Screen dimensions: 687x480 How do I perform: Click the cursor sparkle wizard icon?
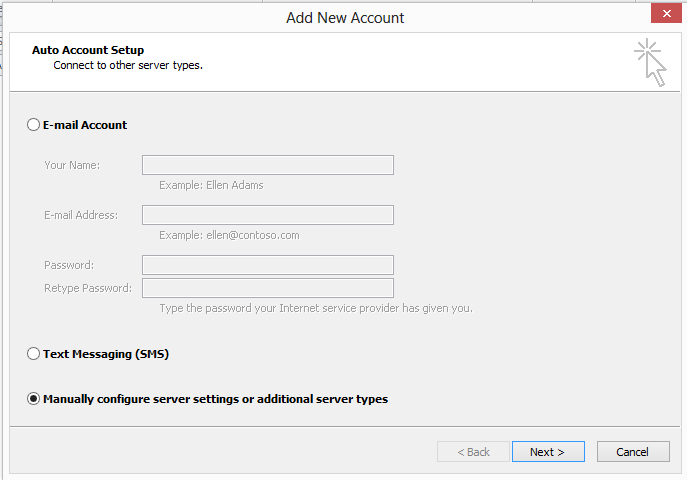coord(651,63)
